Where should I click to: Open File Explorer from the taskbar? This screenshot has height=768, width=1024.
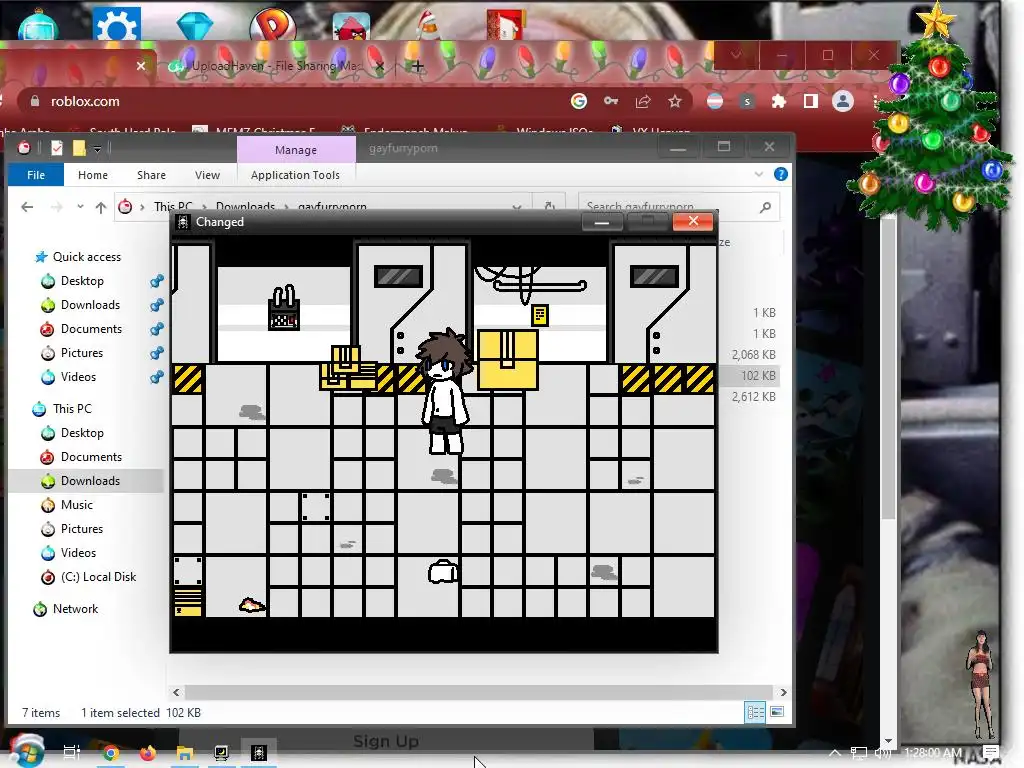tap(185, 753)
